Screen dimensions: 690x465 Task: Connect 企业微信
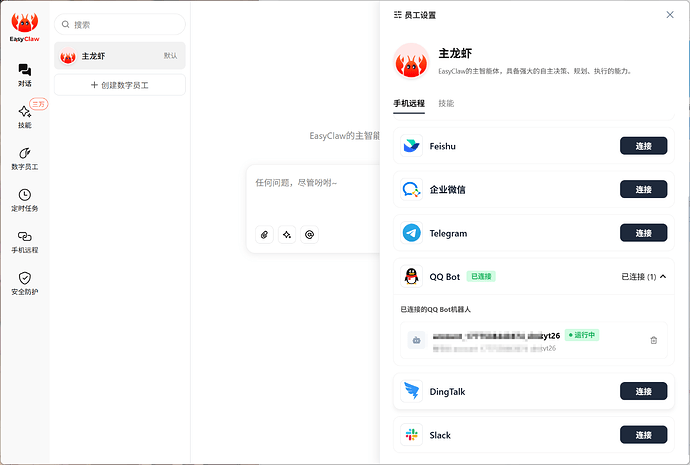(643, 189)
